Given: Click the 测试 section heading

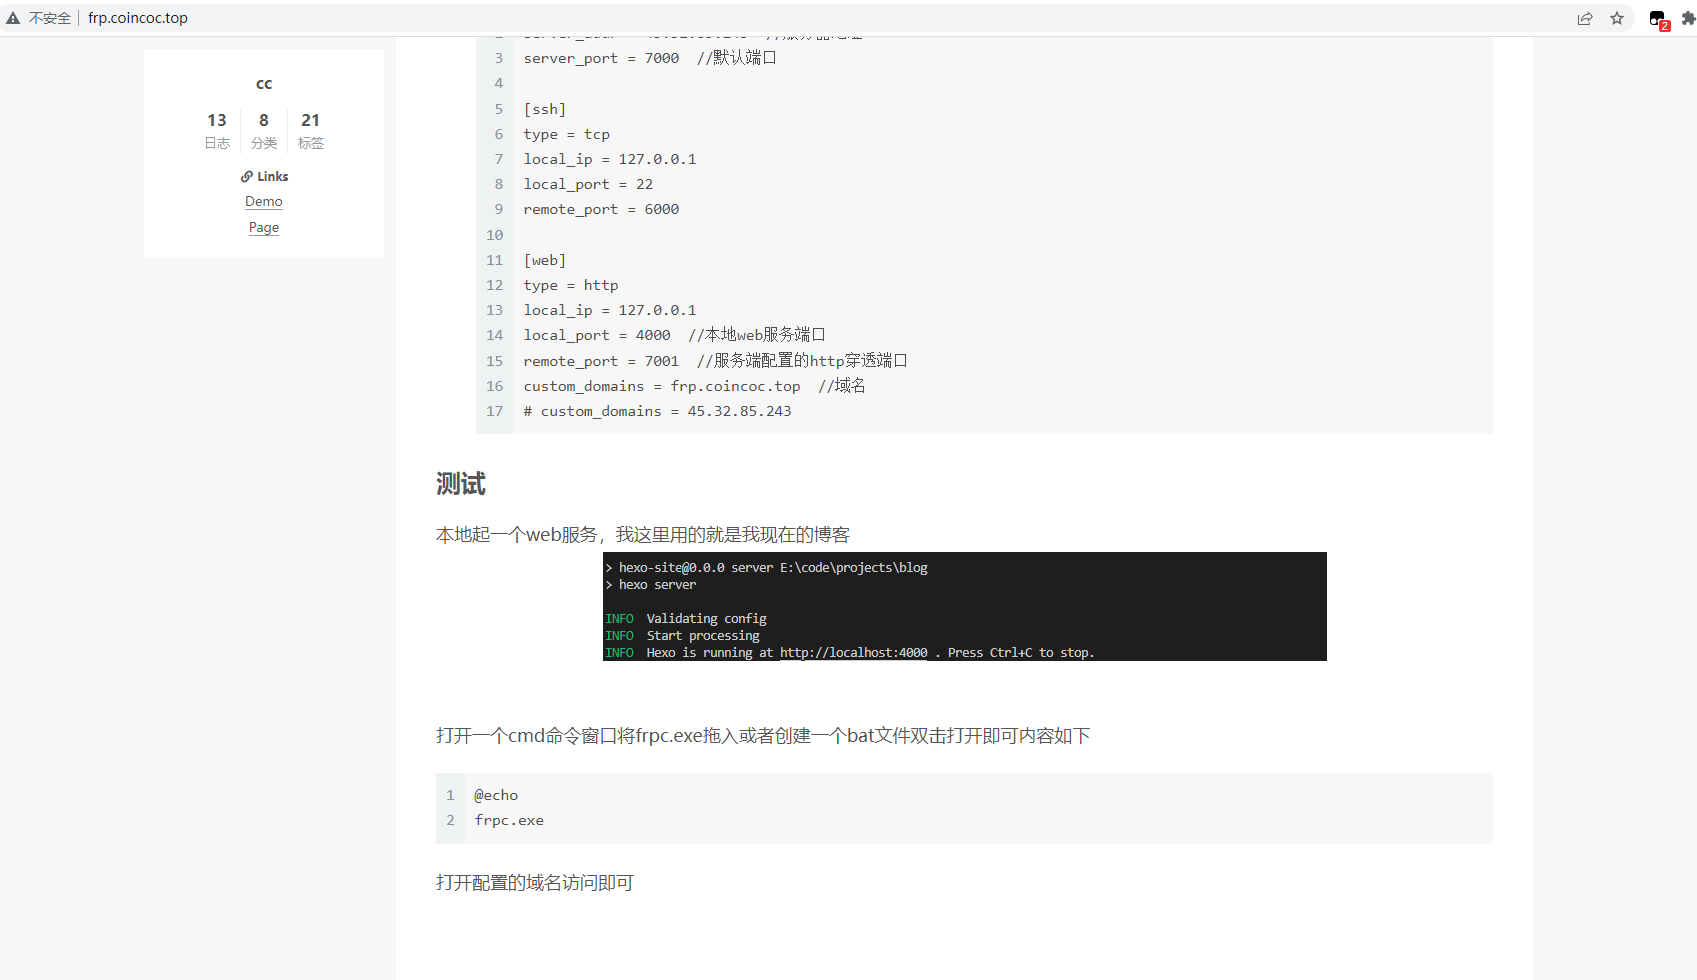Looking at the screenshot, I should 461,484.
